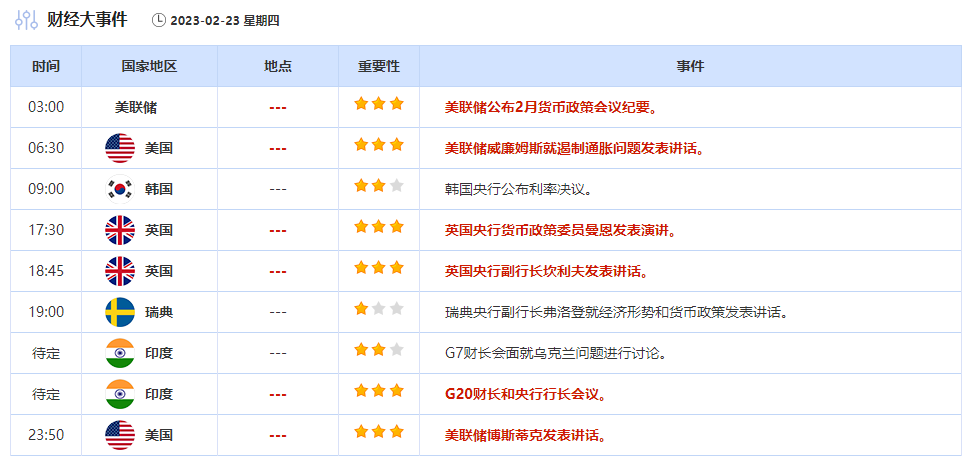Open event 美联储威廉姆斯就遏制通胀问题发表讲话
The image size is (969, 461).
click(x=575, y=148)
